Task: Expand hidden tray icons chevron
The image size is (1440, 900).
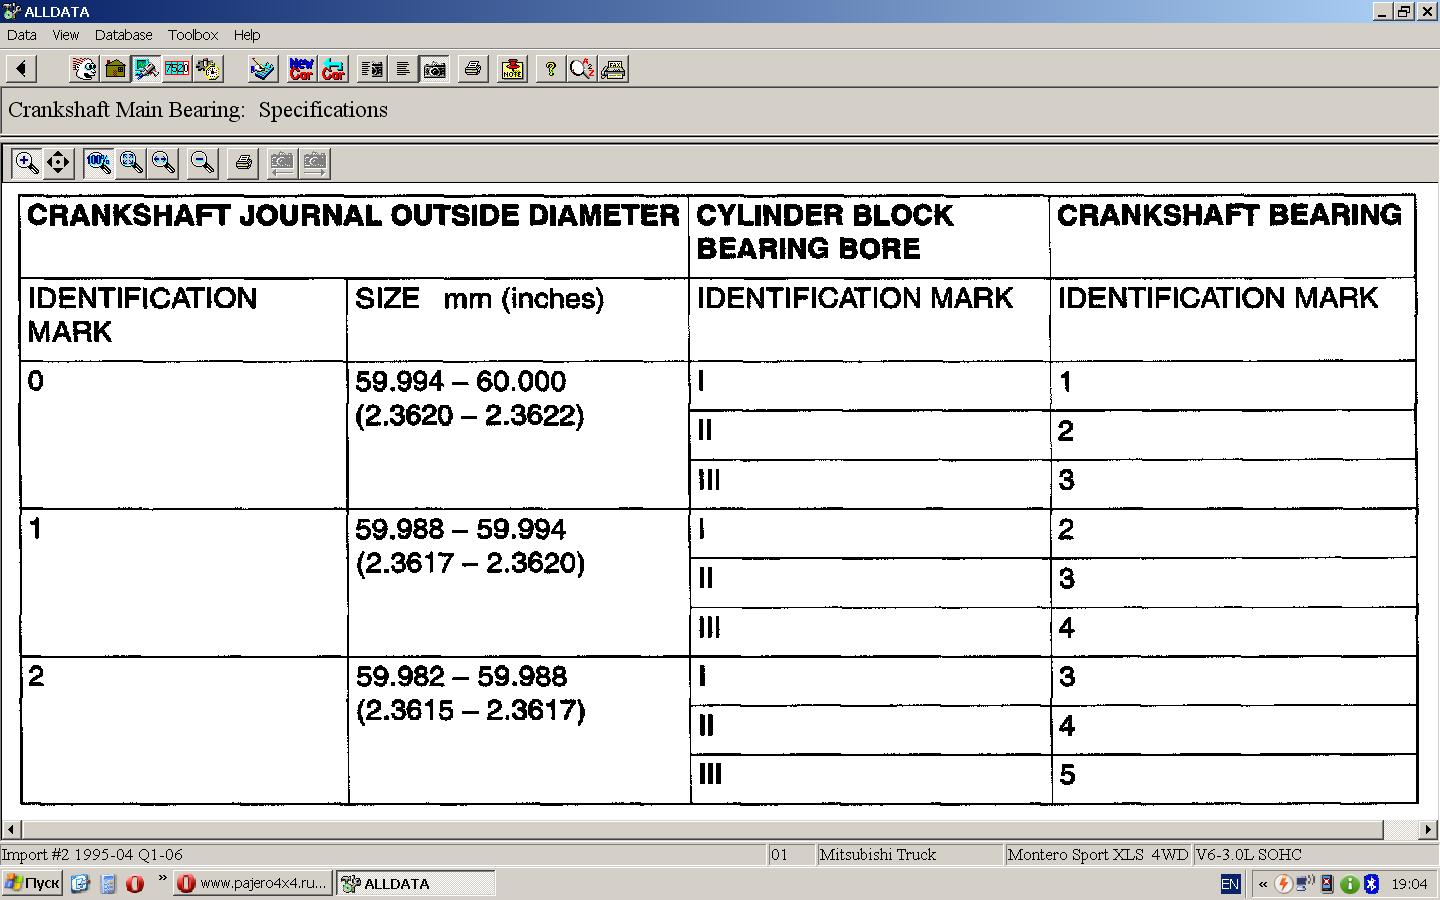Action: [x=1263, y=884]
